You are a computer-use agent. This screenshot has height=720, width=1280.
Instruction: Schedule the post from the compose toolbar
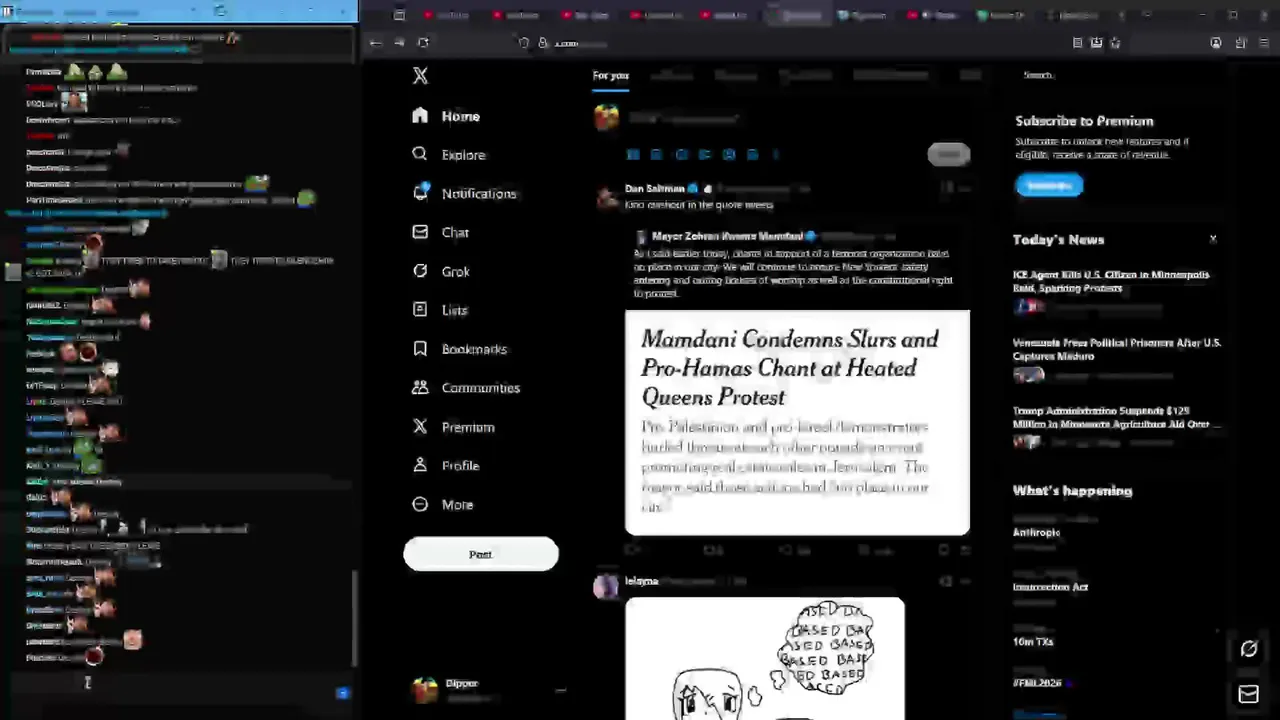752,154
